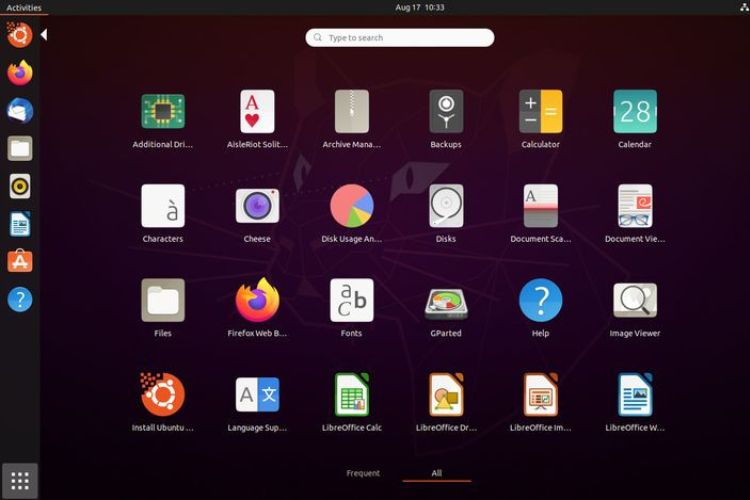Switch to the Frequent tab
Image resolution: width=750 pixels, height=500 pixels.
tap(363, 473)
